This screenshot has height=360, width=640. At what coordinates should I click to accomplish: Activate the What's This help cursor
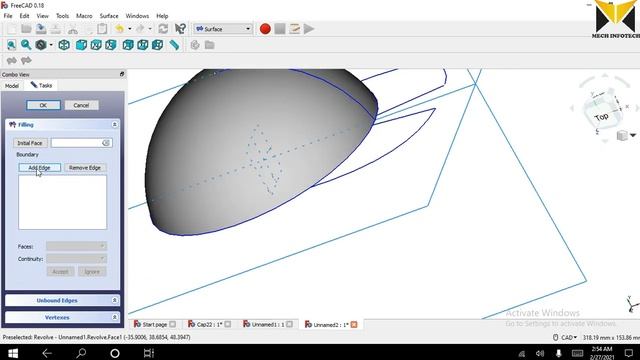click(180, 29)
